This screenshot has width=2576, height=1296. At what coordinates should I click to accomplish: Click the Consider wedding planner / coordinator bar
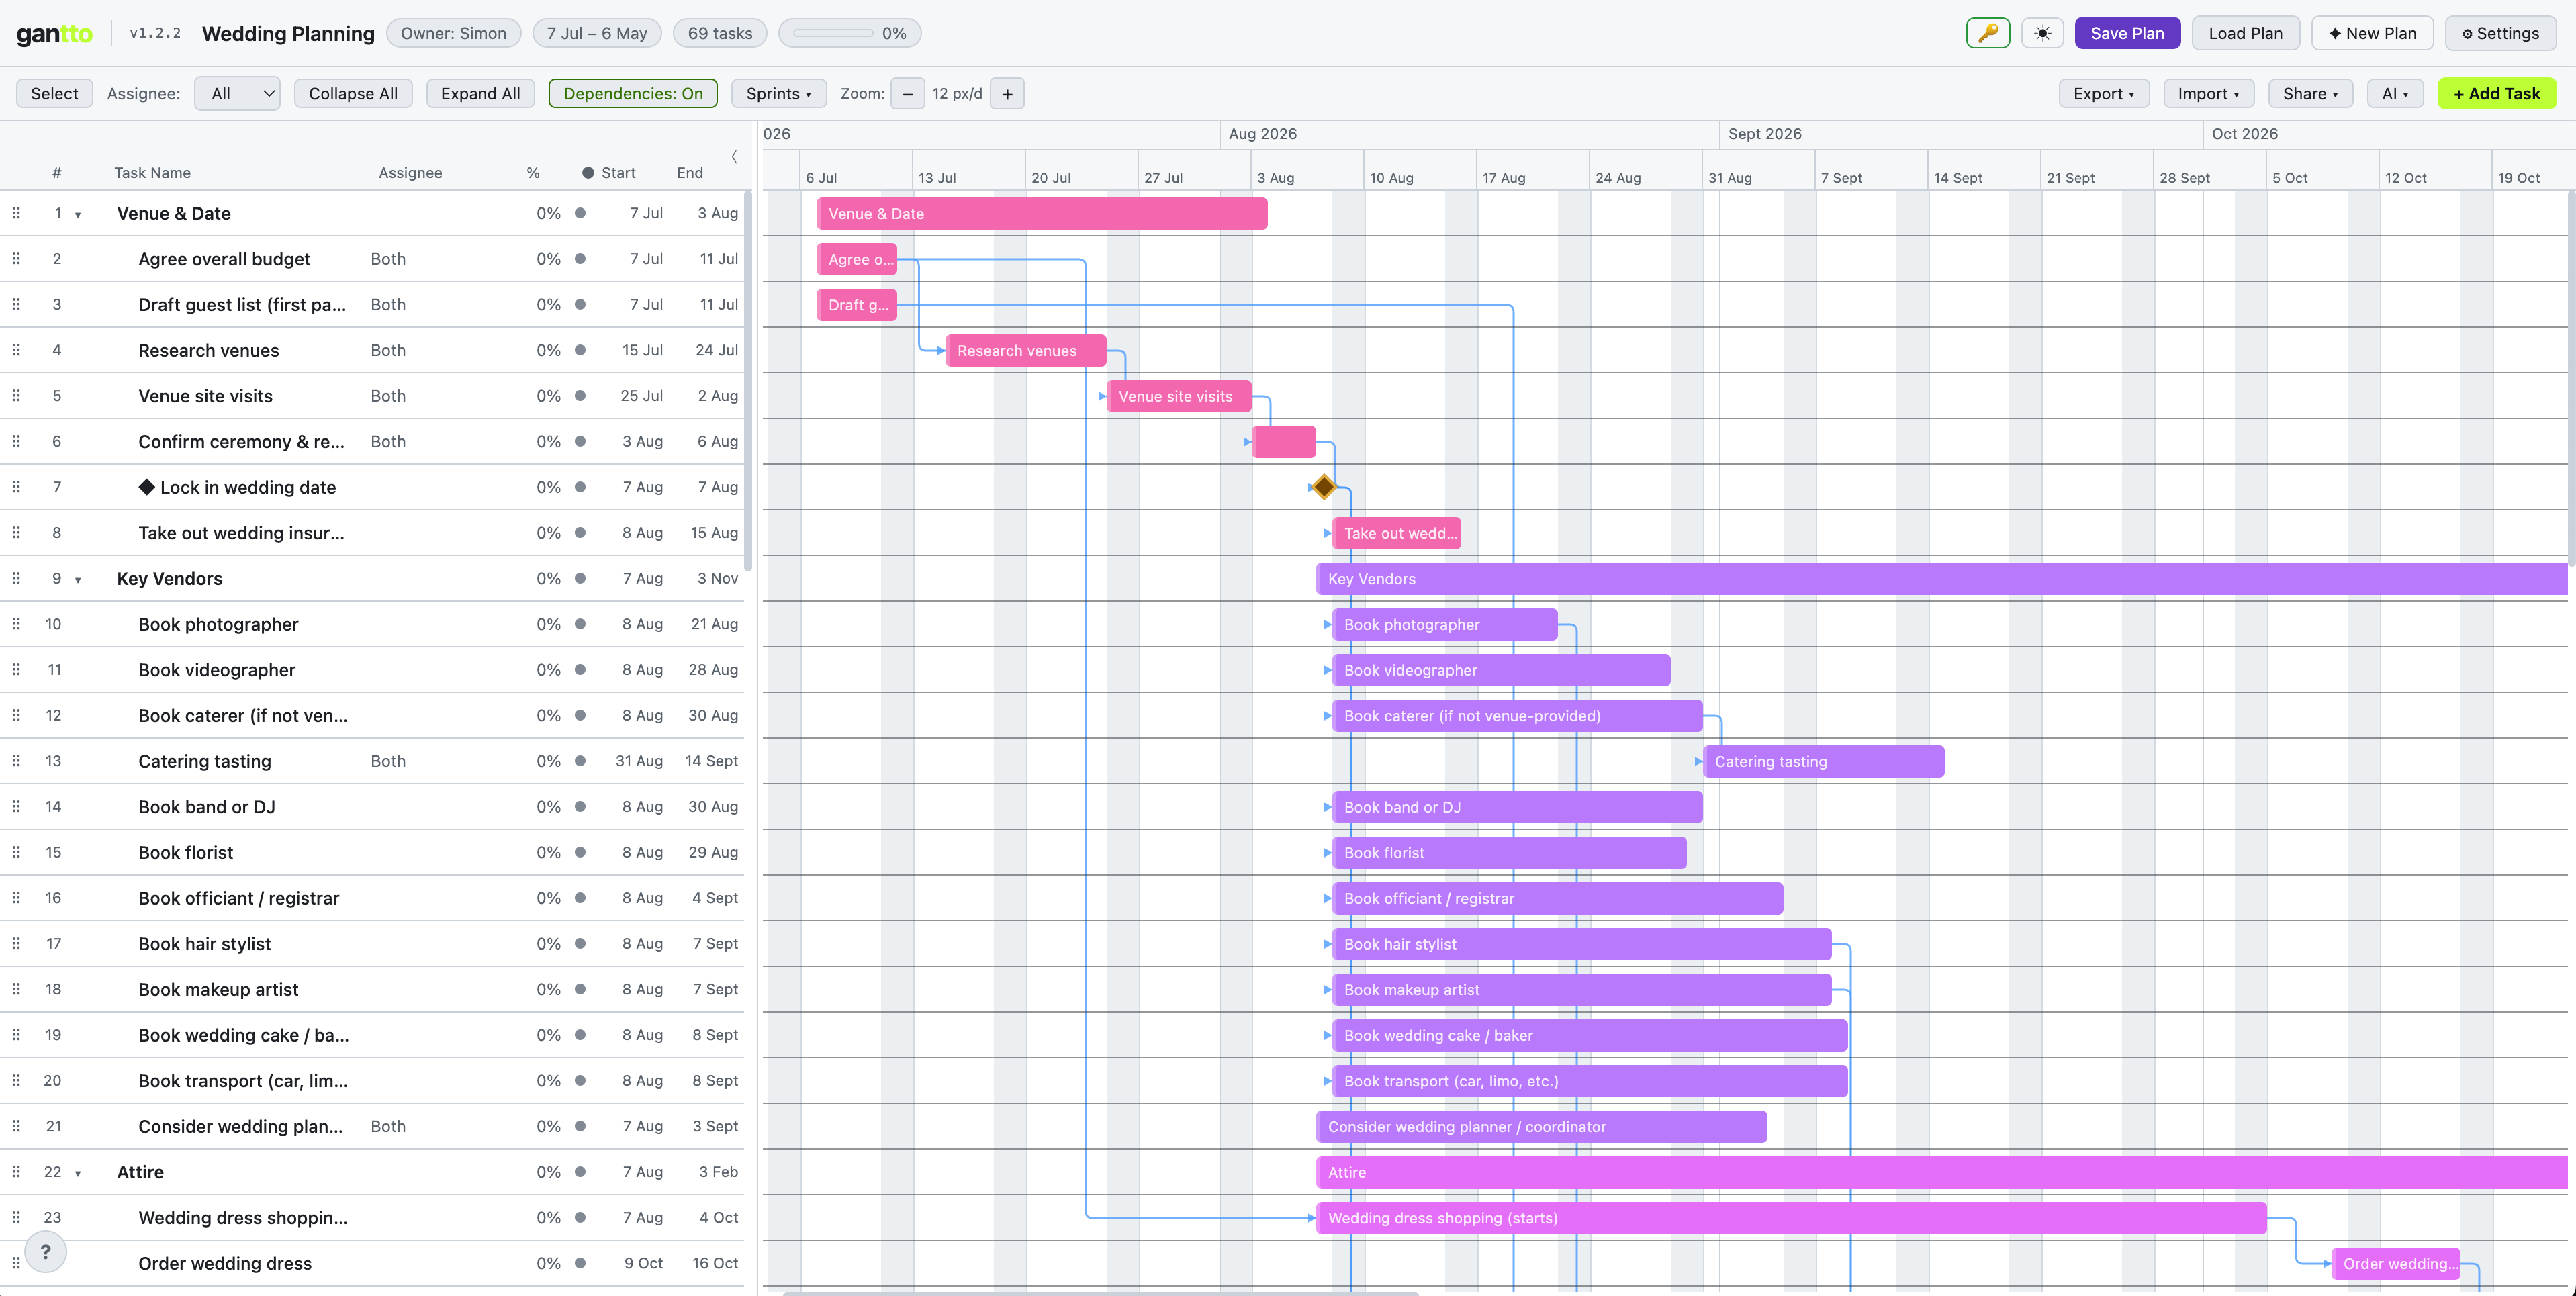(1541, 1126)
